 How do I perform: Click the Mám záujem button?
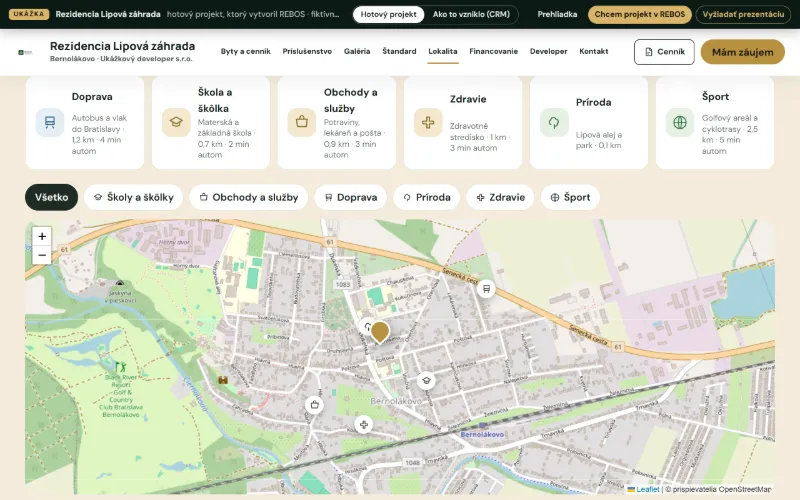point(742,52)
